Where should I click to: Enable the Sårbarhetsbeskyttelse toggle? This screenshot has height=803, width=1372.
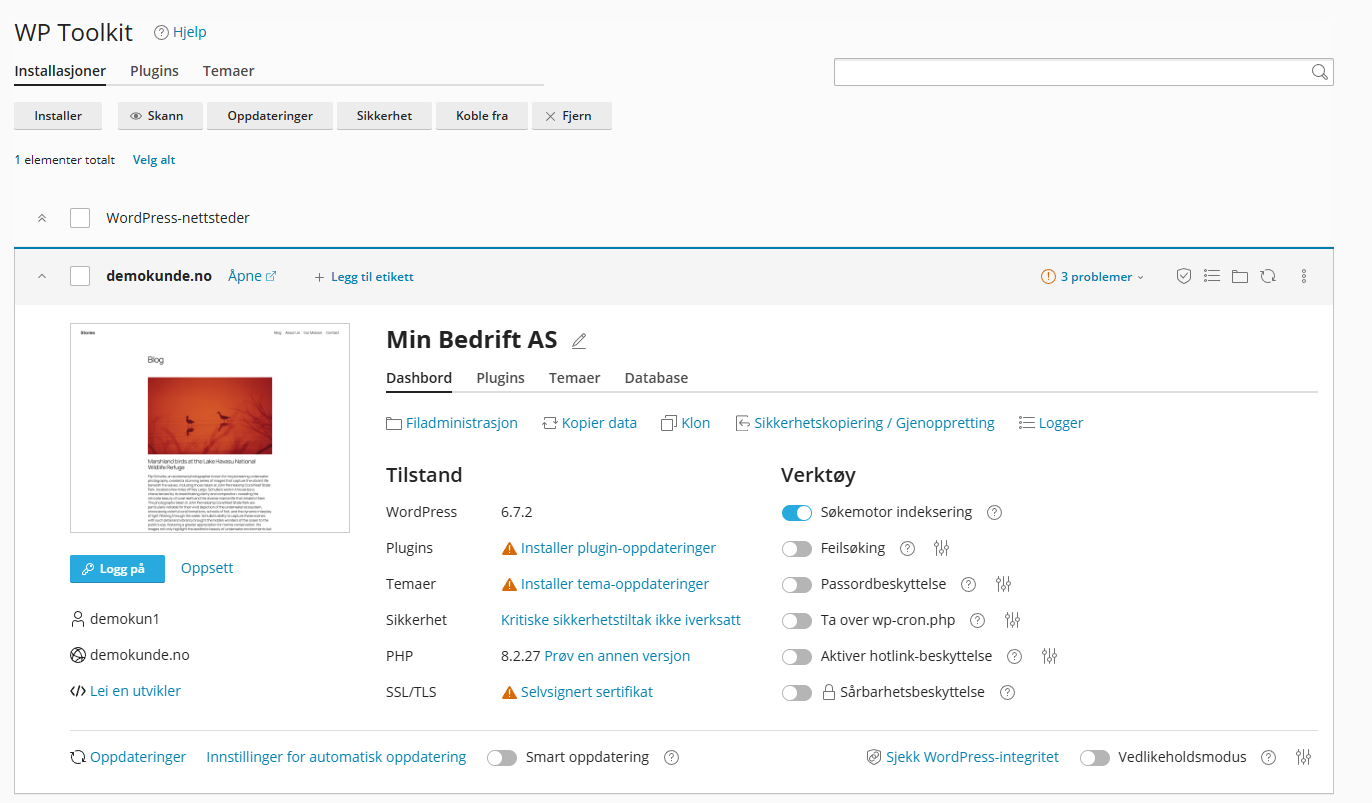point(797,693)
